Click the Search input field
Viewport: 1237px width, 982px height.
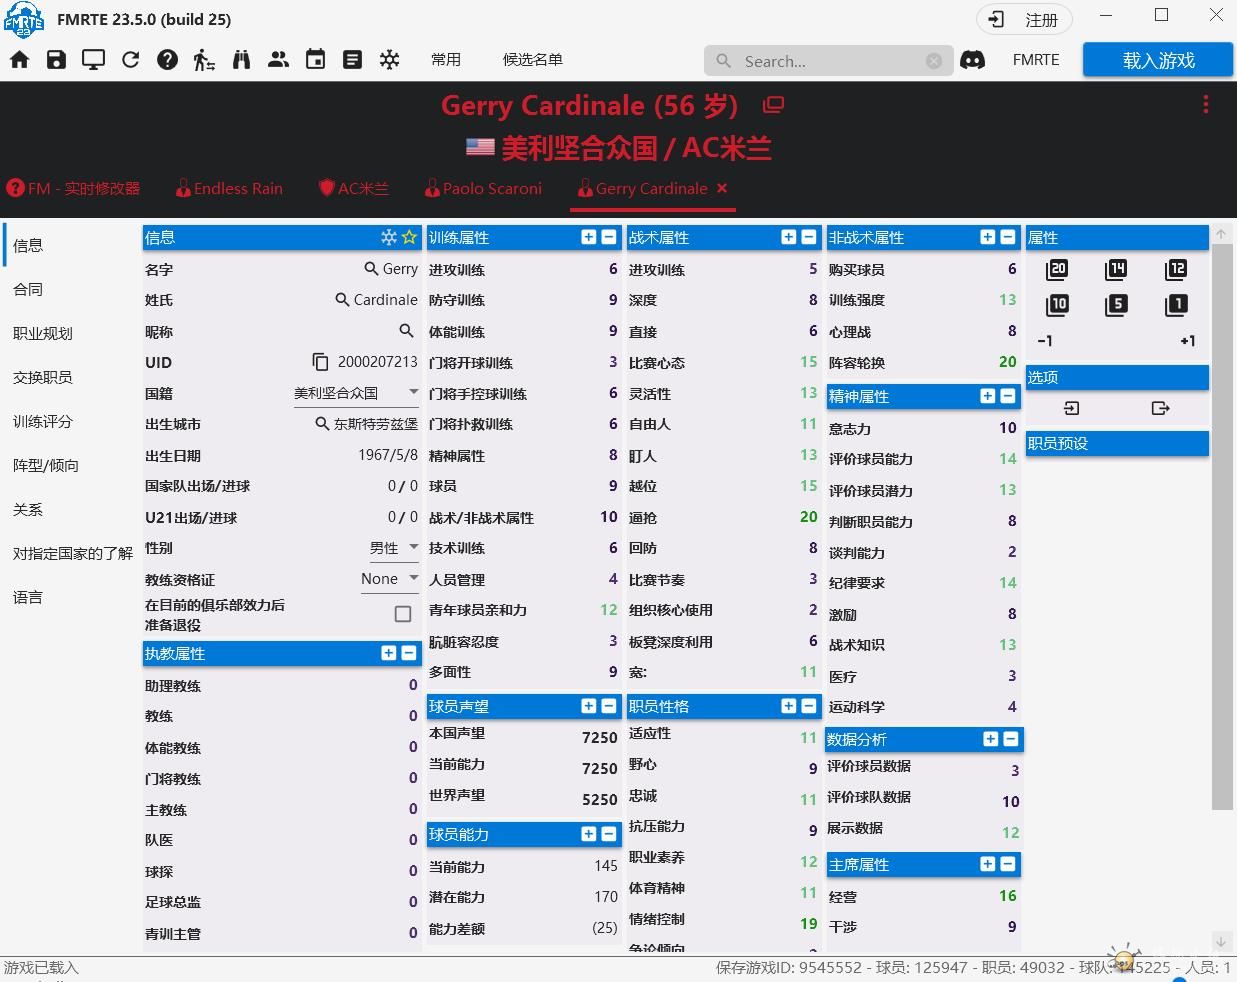[828, 61]
